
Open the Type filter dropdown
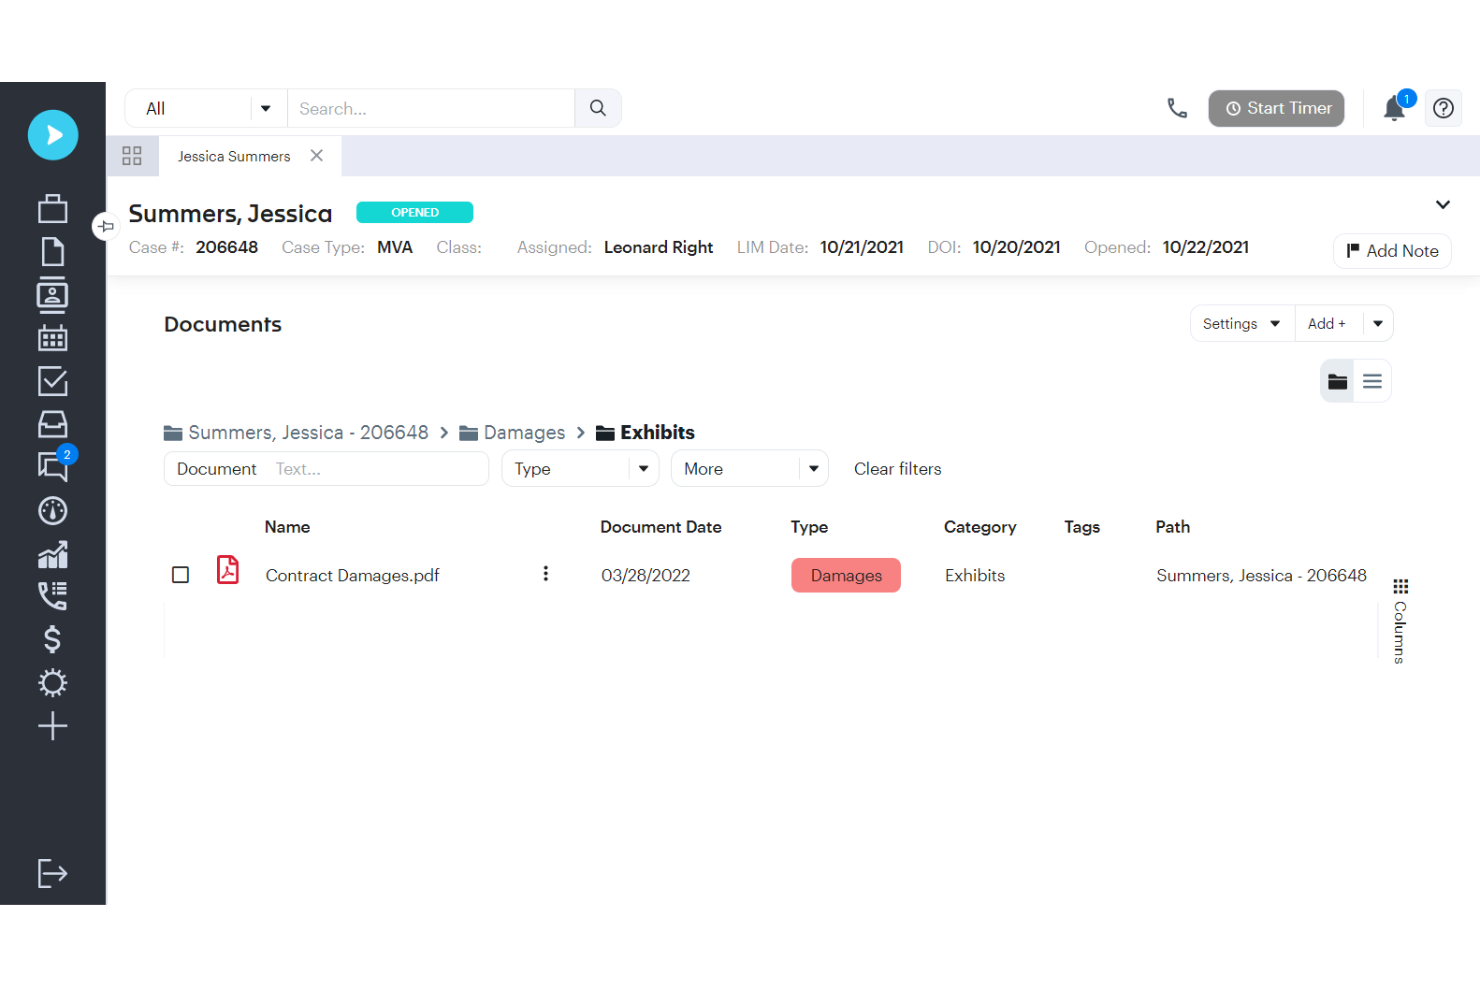point(580,469)
